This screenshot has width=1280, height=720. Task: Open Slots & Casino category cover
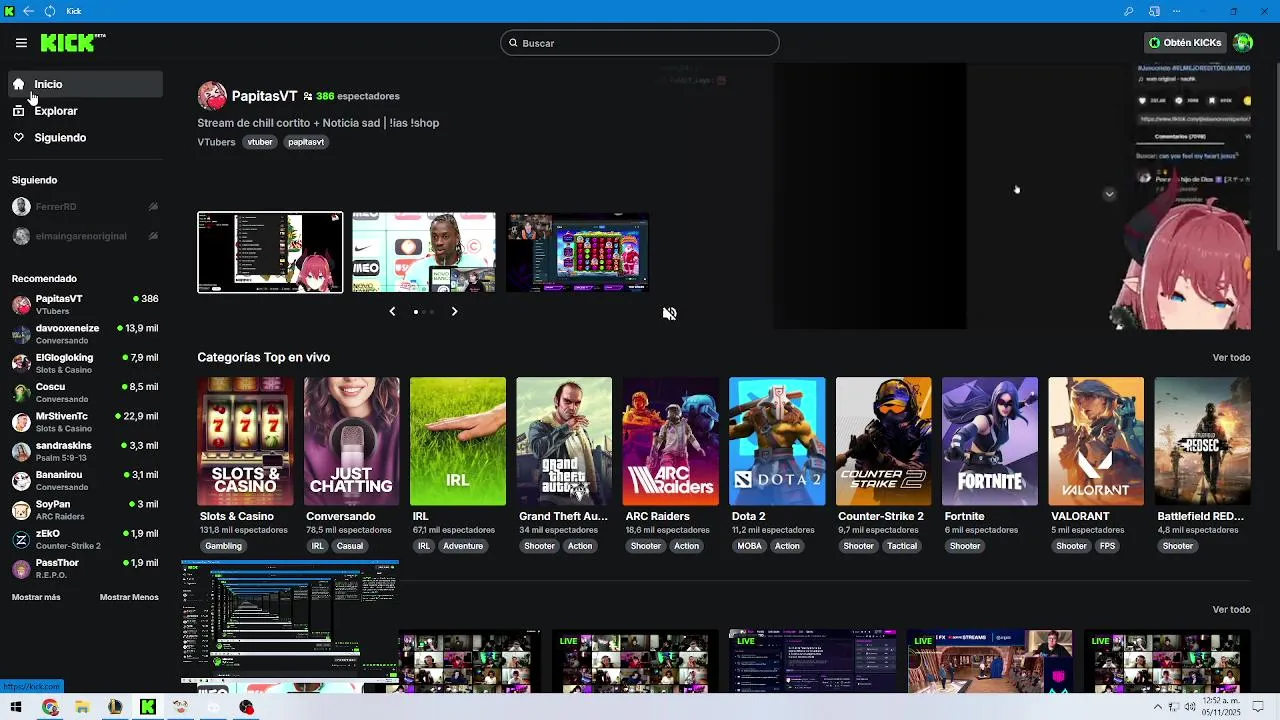tap(245, 441)
